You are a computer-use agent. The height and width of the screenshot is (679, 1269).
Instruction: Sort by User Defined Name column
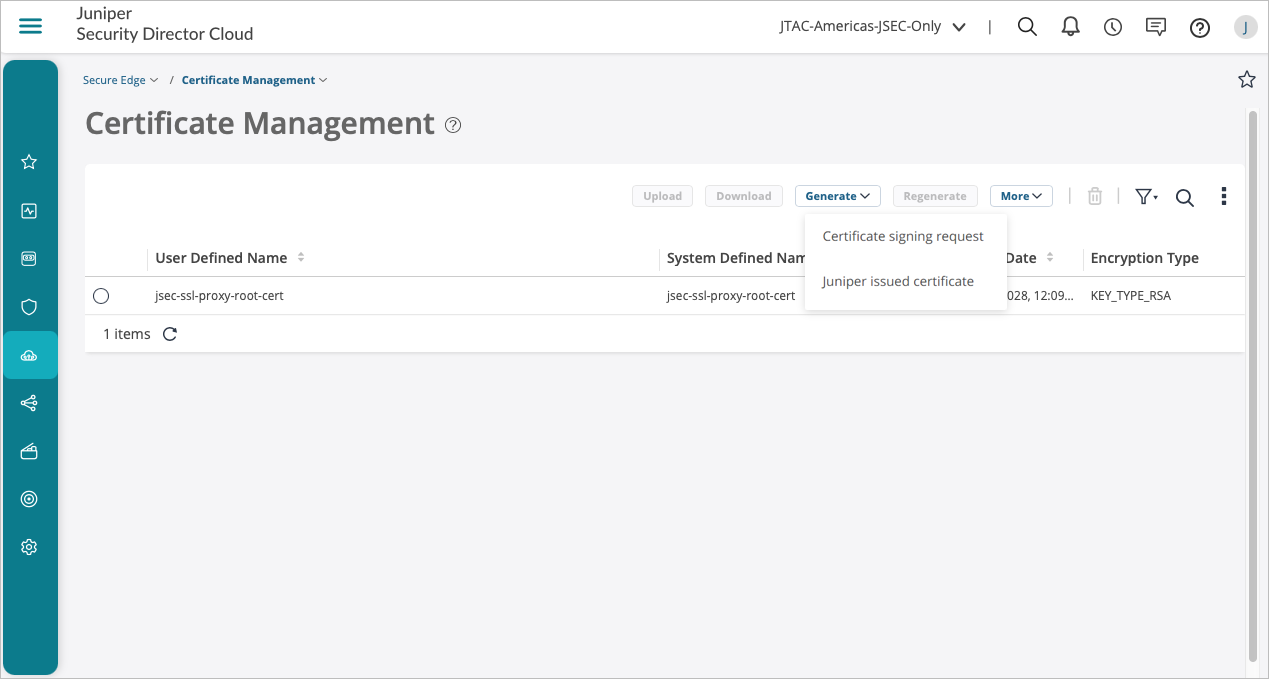(300, 258)
